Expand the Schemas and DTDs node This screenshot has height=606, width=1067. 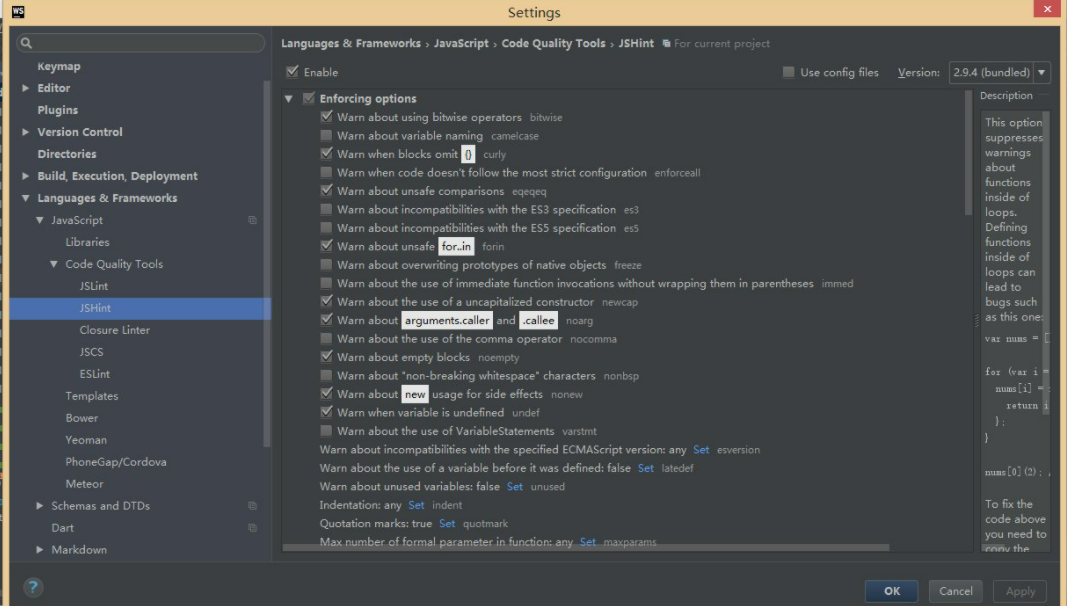pyautogui.click(x=39, y=506)
